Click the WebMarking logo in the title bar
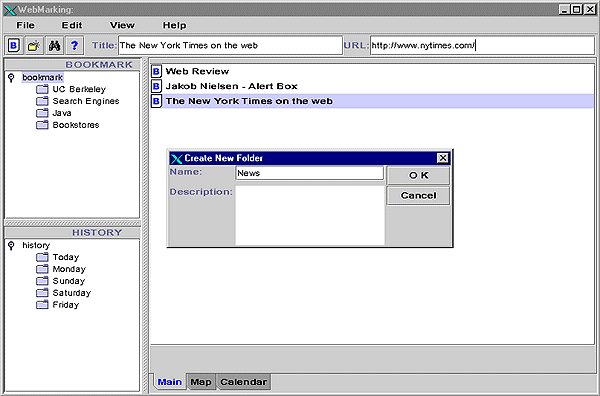 pyautogui.click(x=10, y=10)
